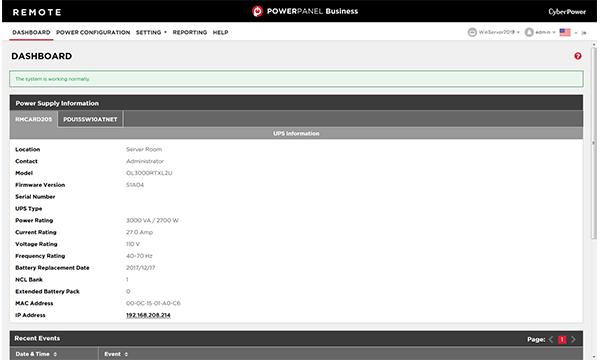Click the admin user avatar icon
Screen dimensions: 600x360
[529, 33]
